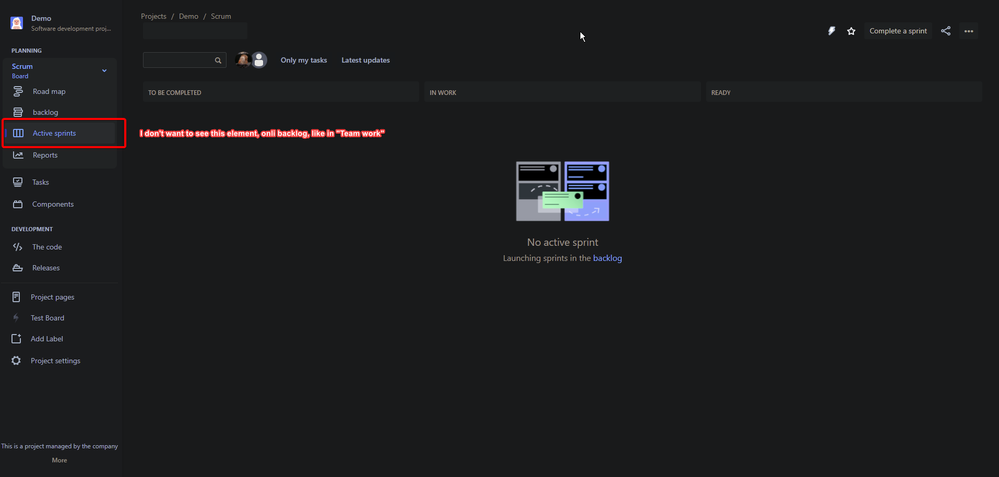999x477 pixels.
Task: Click the Project settings gear icon
Action: click(x=17, y=361)
